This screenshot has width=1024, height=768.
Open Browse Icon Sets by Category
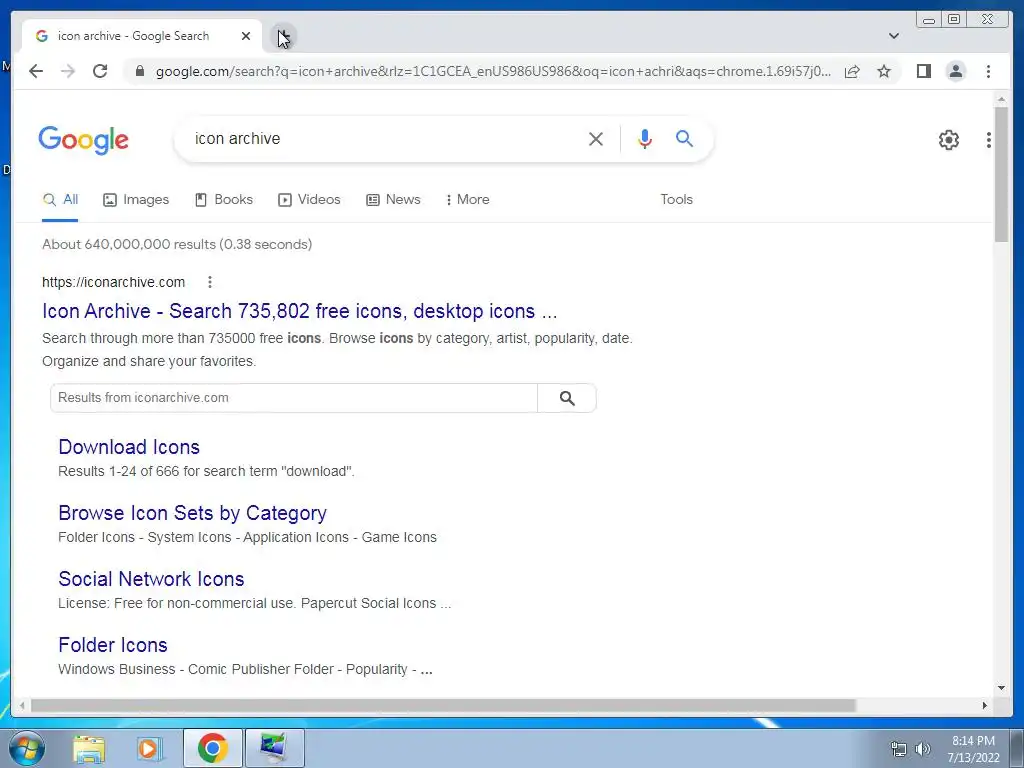click(192, 513)
